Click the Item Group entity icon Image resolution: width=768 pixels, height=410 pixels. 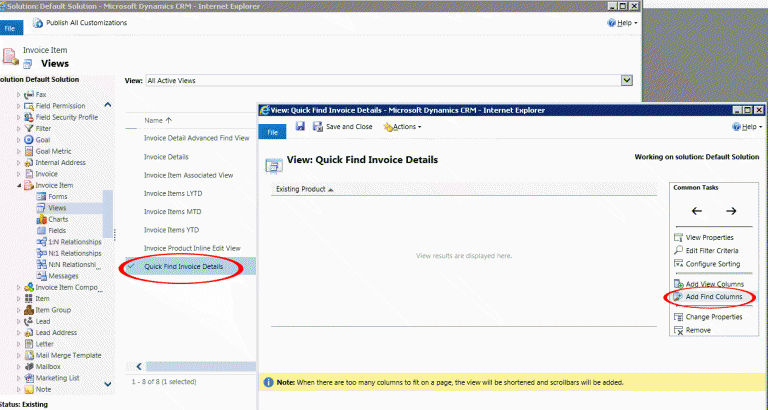coord(29,310)
